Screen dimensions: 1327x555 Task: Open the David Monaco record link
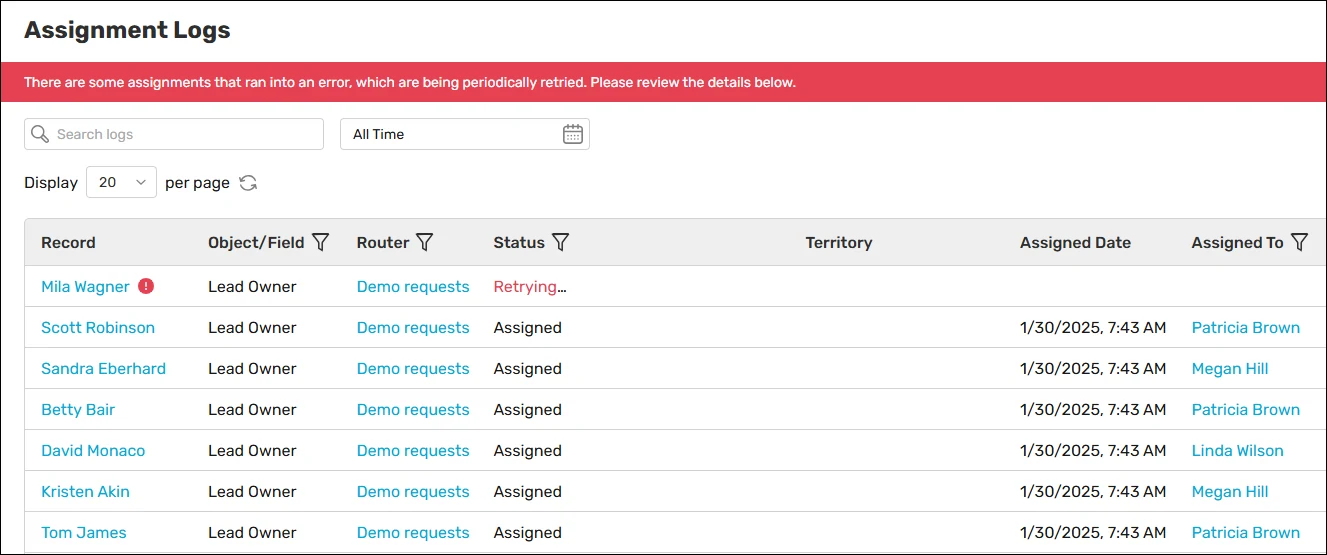tap(93, 451)
